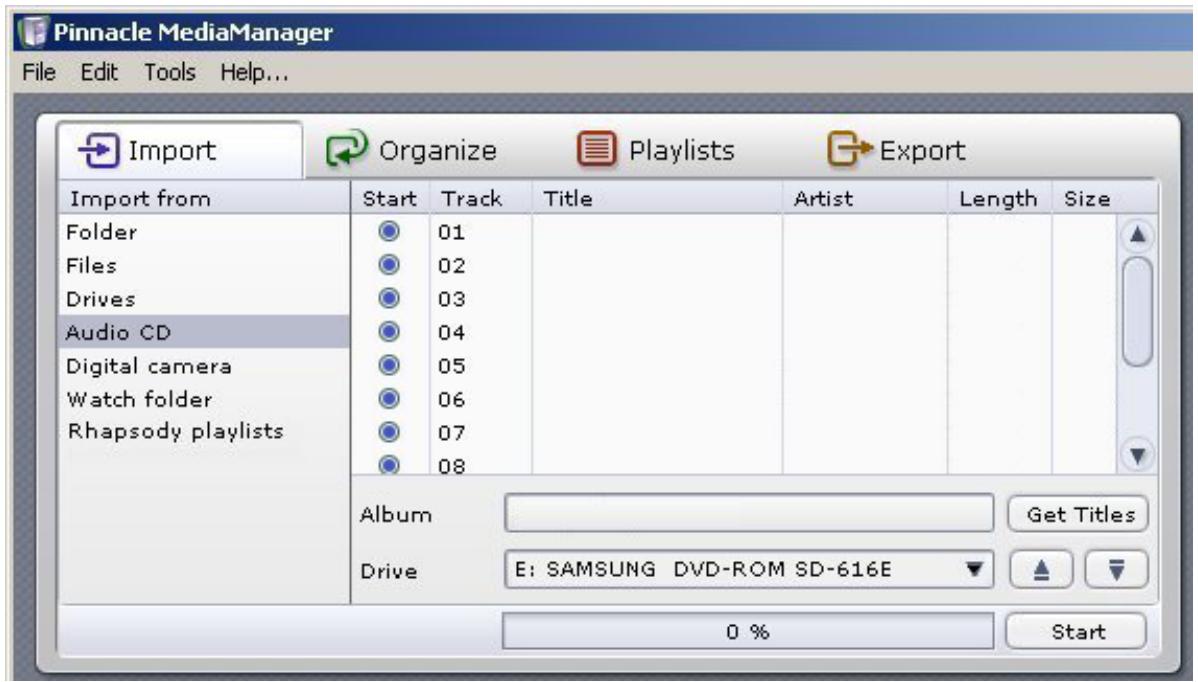Toggle the Start radio for track 04
Screen dimensions: 1198x682
click(389, 331)
